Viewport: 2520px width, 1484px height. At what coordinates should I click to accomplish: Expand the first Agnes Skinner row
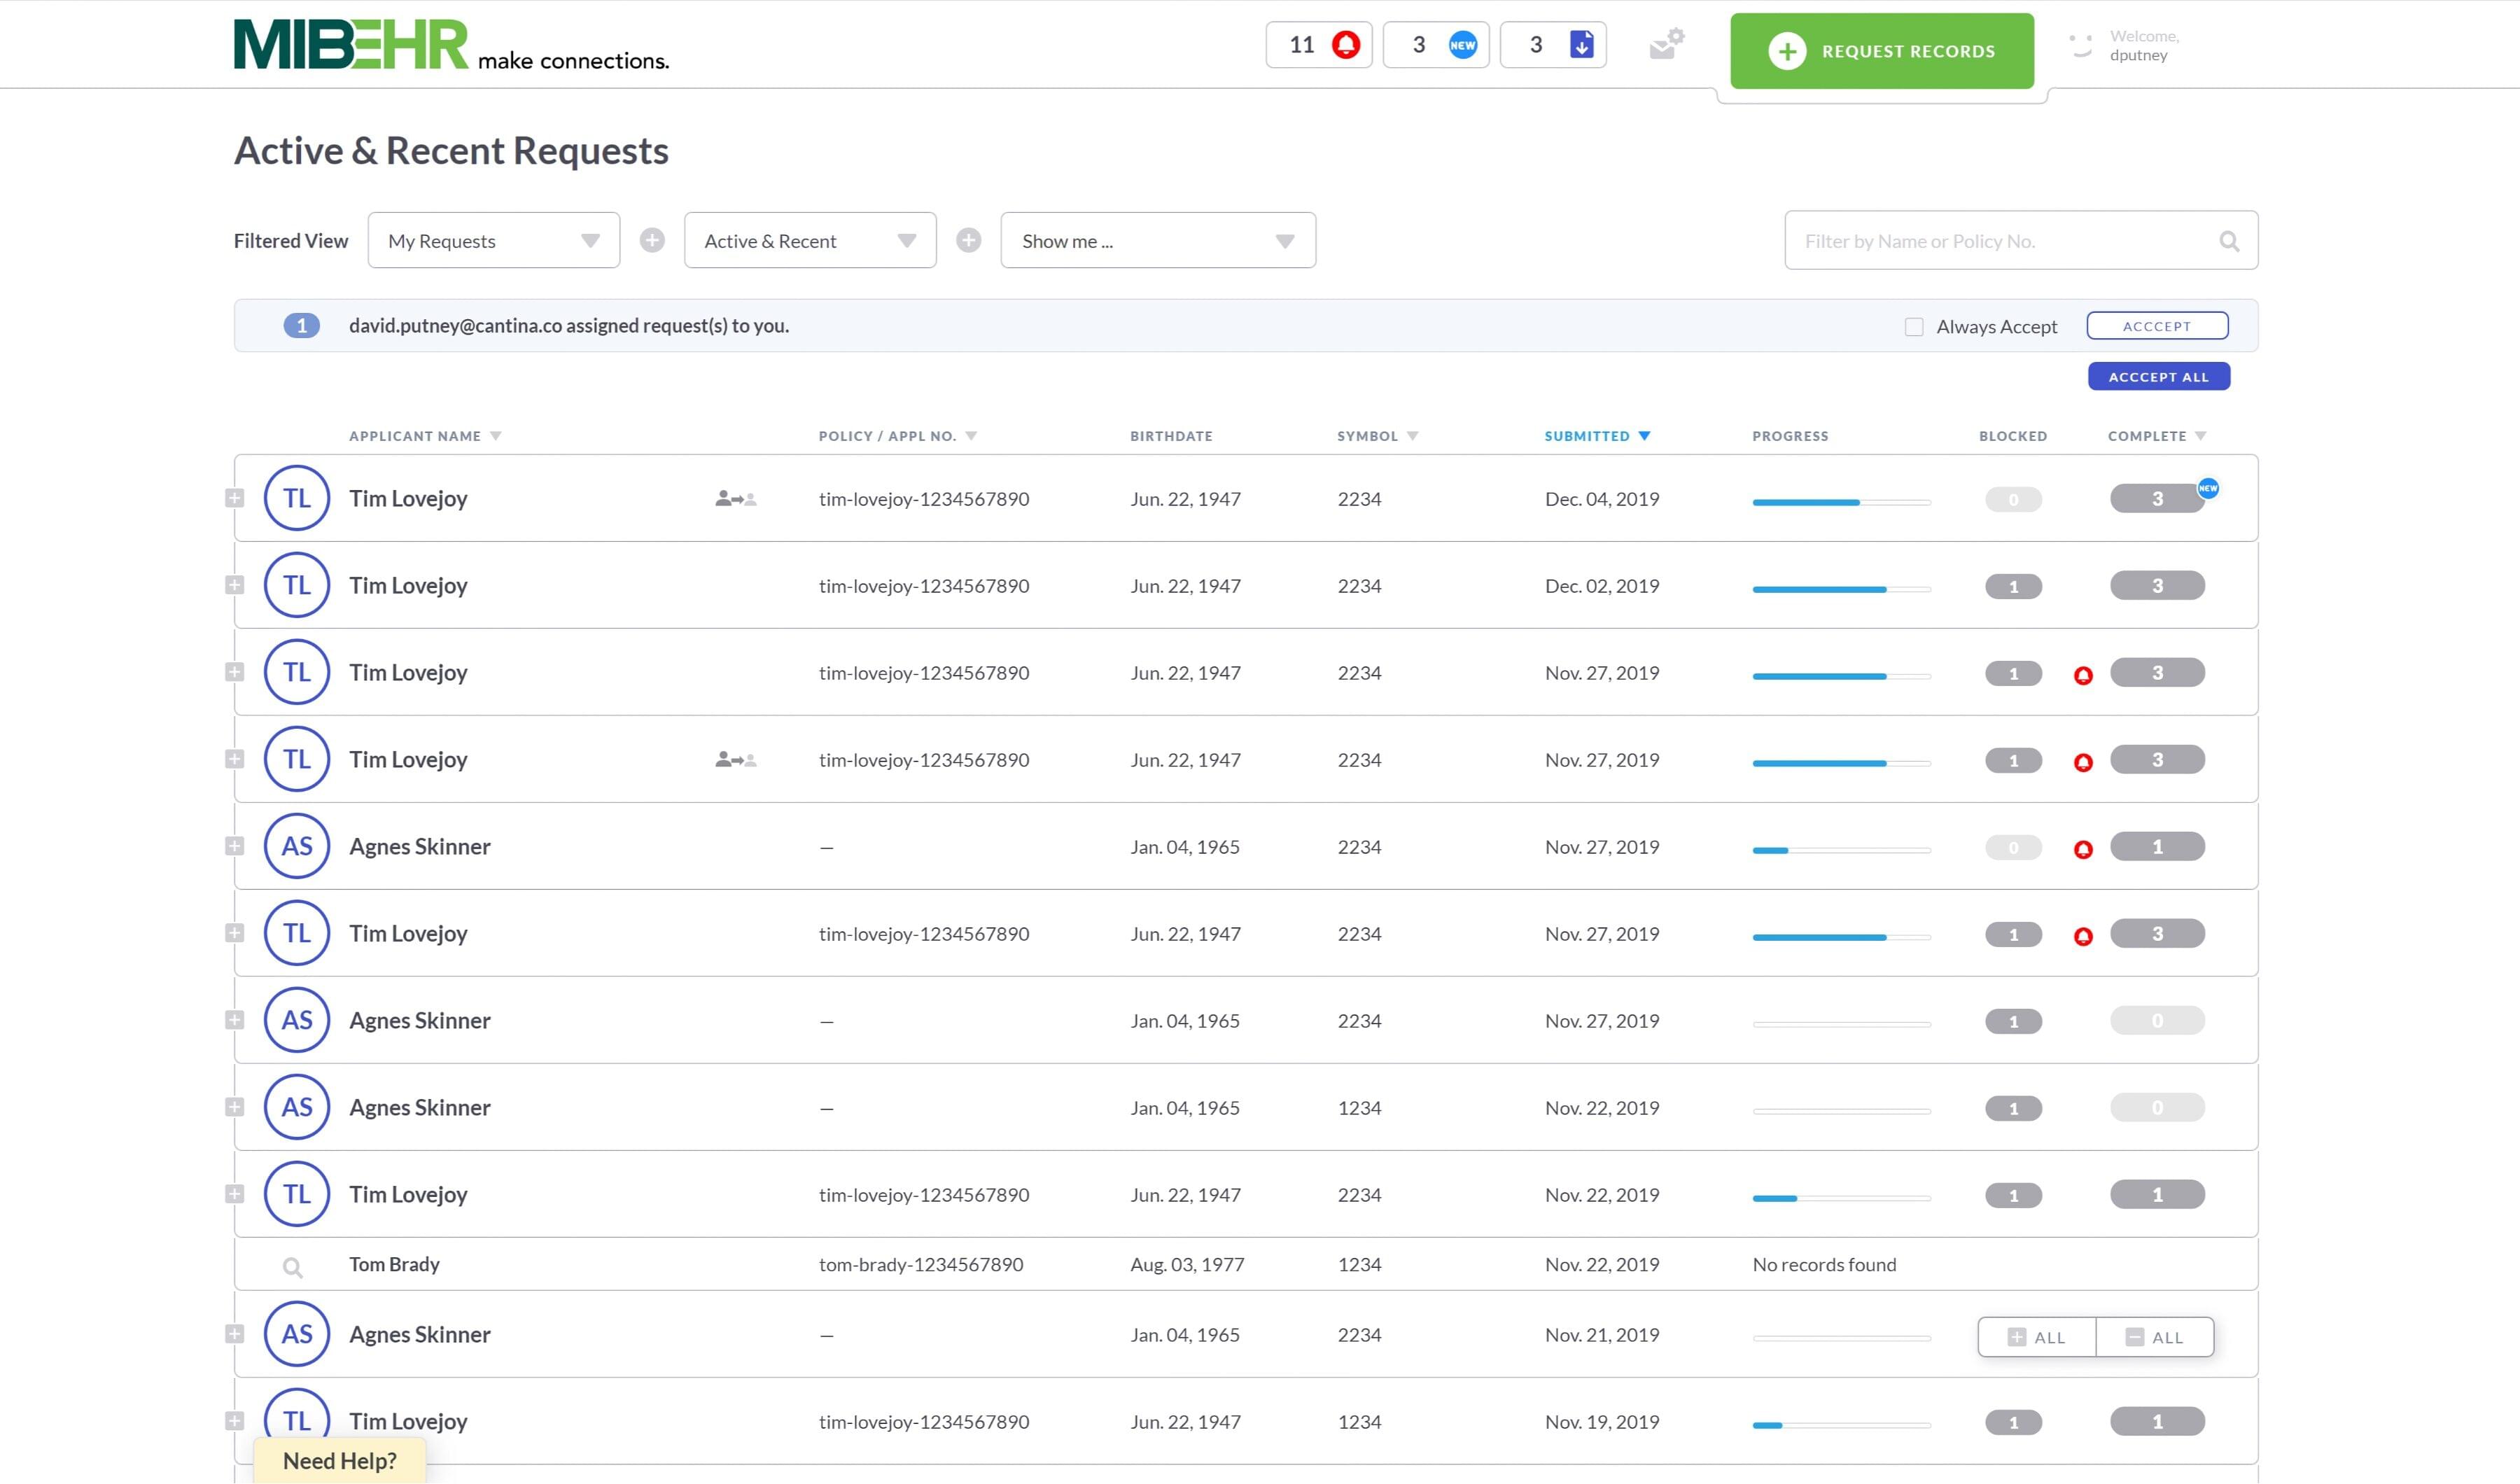coord(235,846)
